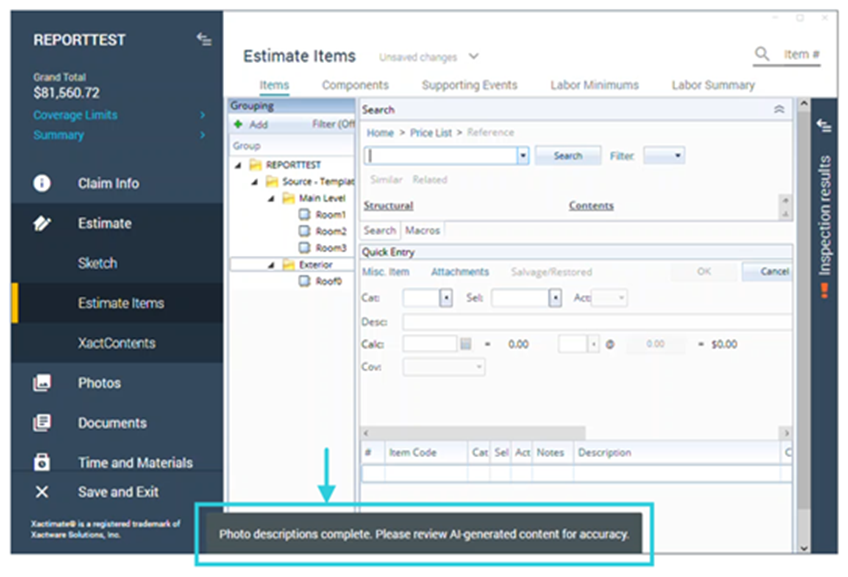Viewport: 848px width, 577px height.
Task: Open the Cat dropdown arrow
Action: pyautogui.click(x=446, y=298)
